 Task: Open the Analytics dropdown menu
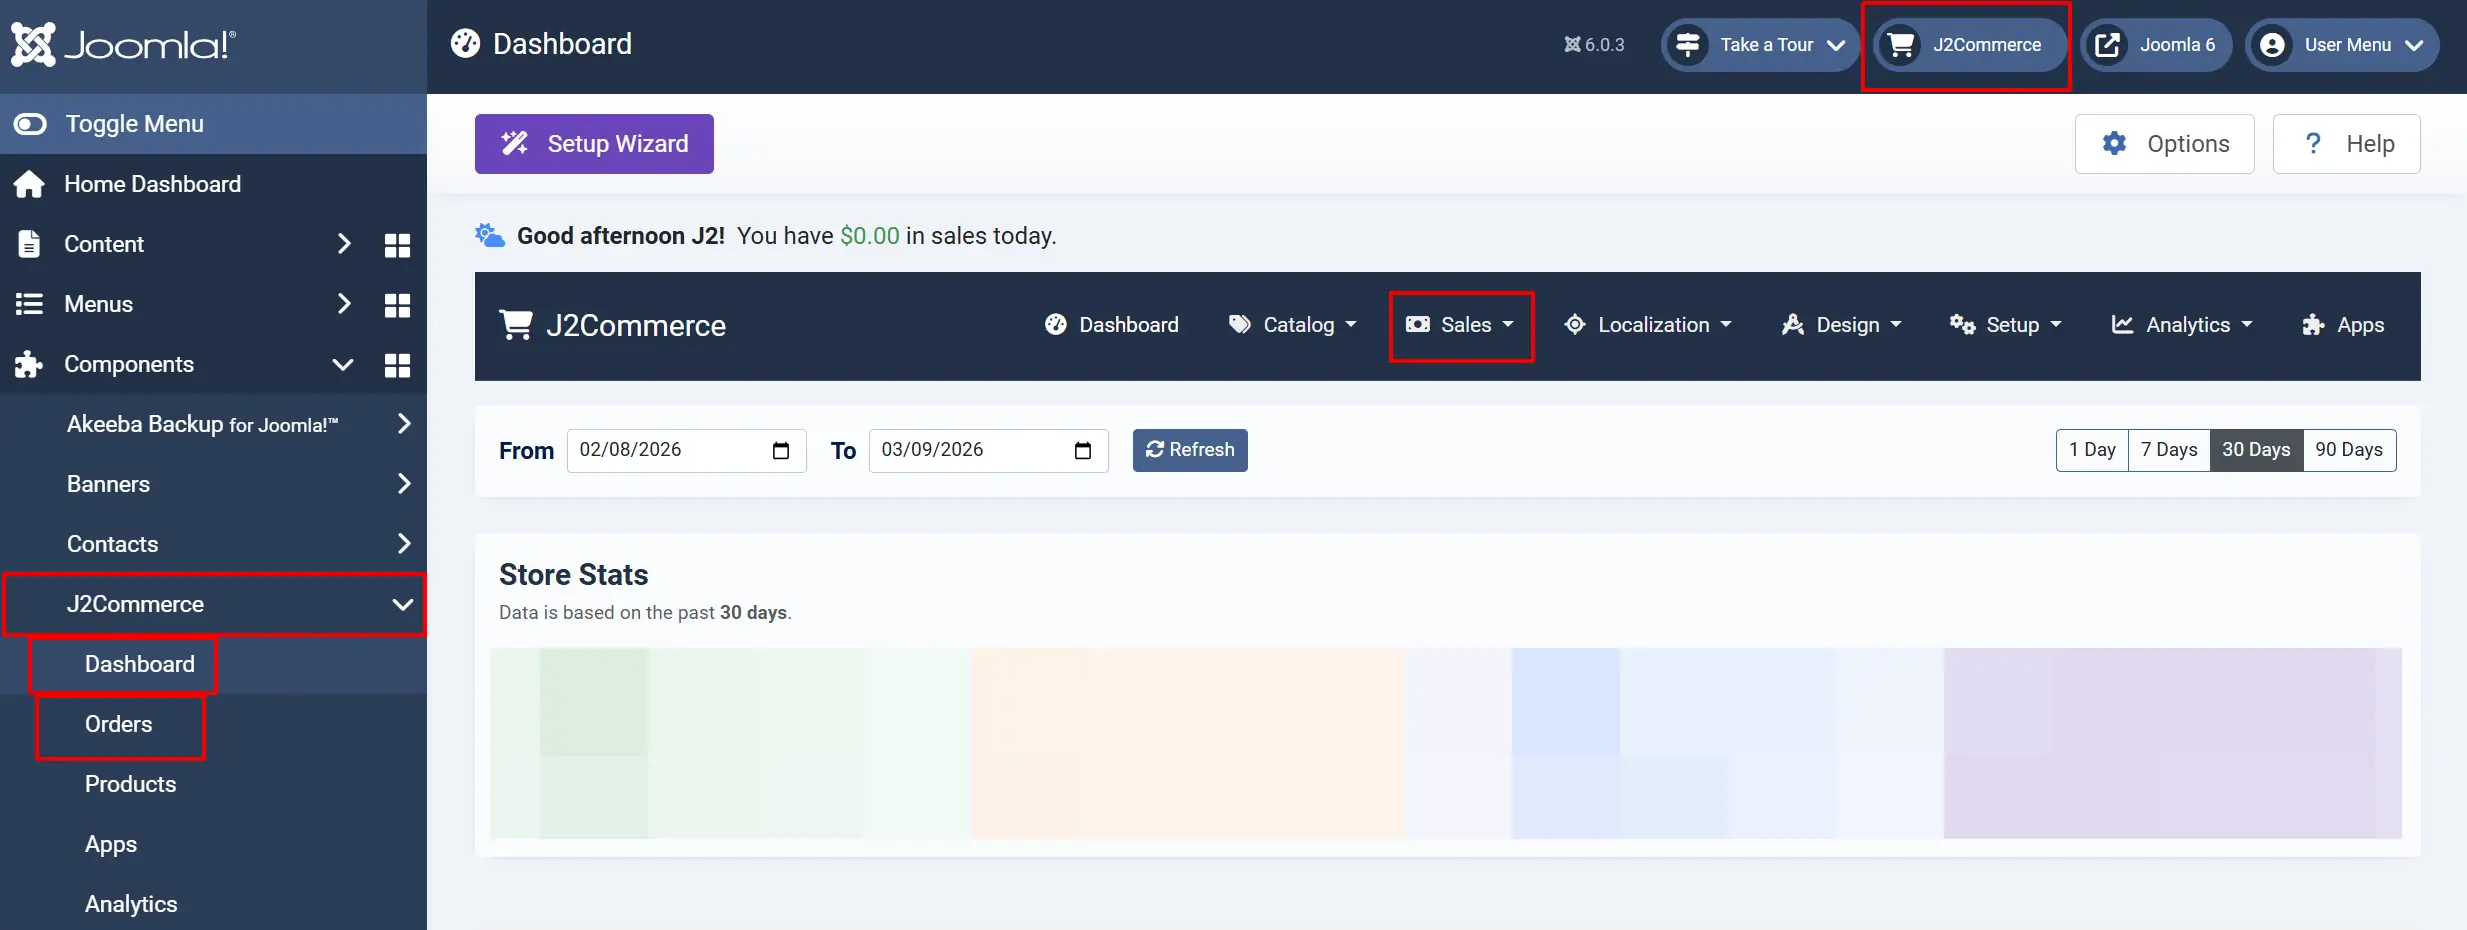[2182, 325]
